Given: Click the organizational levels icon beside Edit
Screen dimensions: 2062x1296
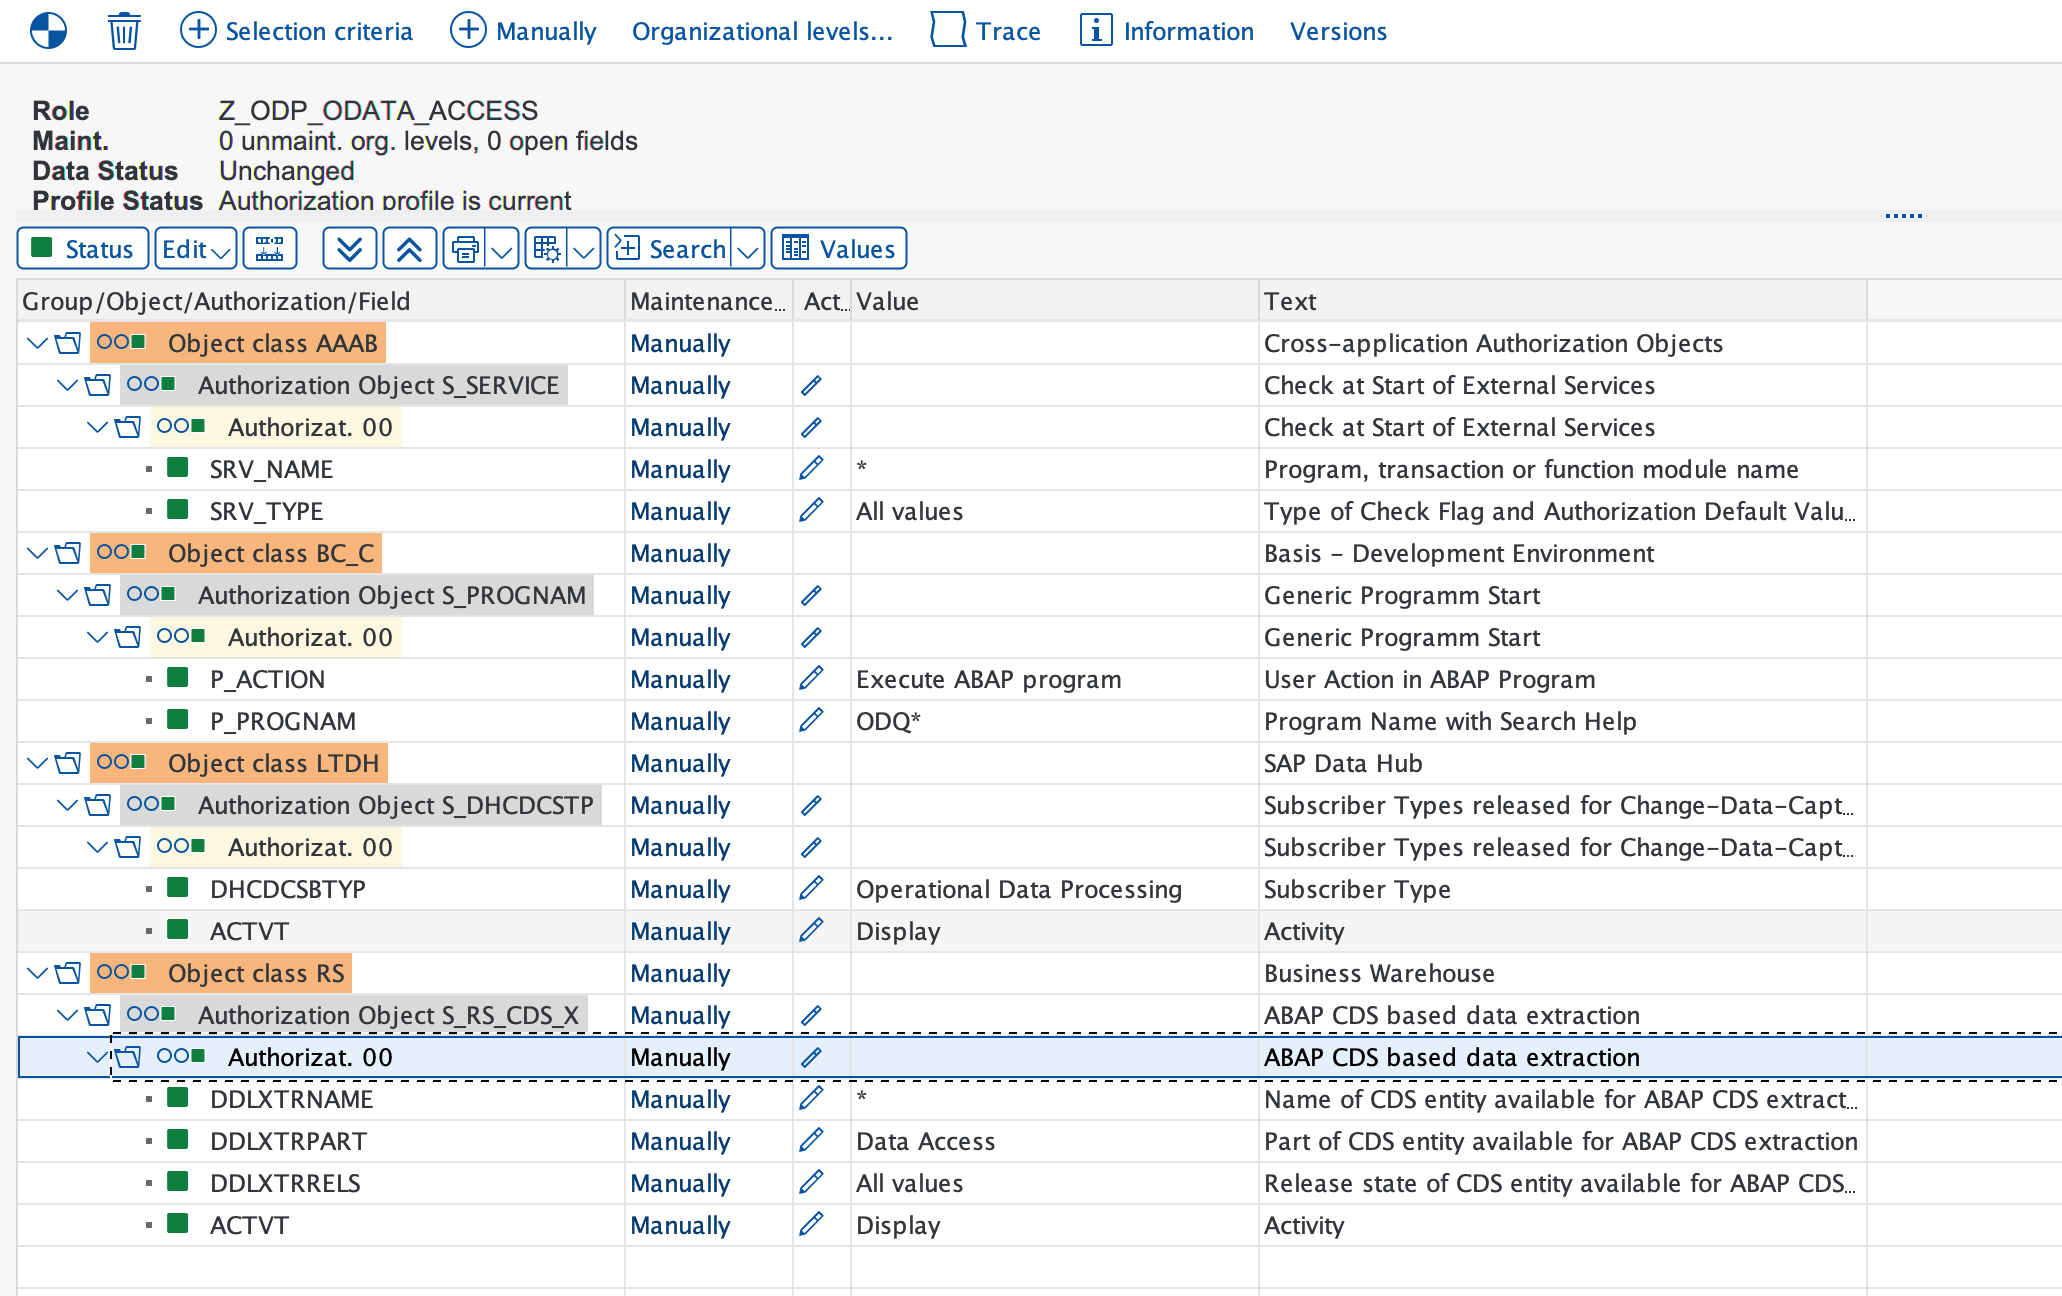Looking at the screenshot, I should coord(268,248).
